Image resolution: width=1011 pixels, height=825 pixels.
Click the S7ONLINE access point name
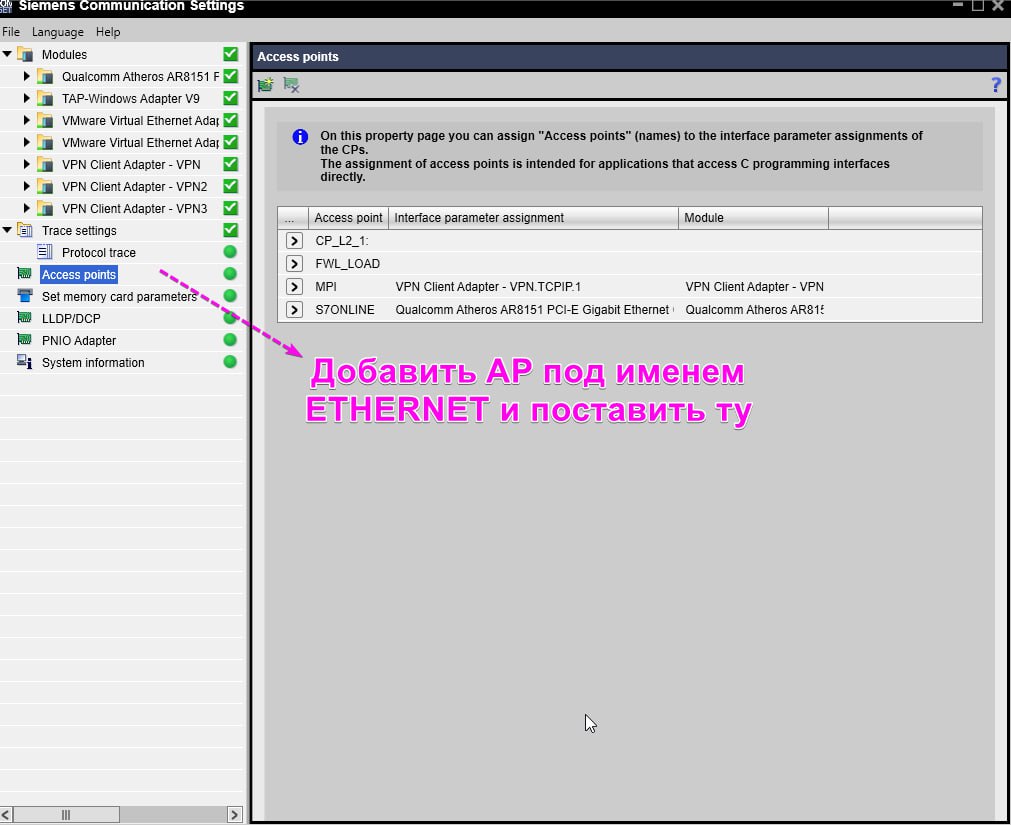[345, 310]
